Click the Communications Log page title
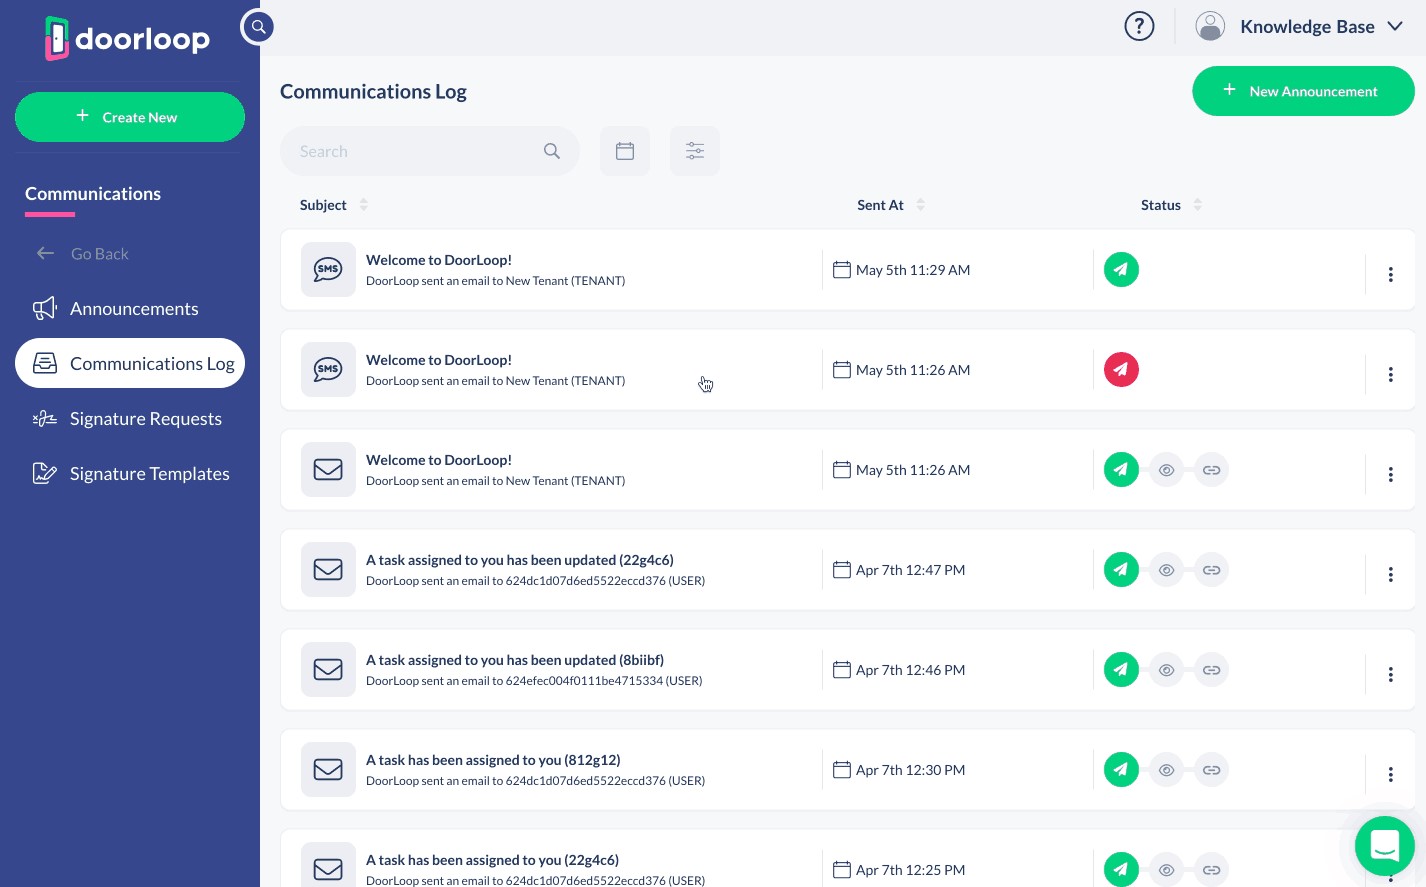This screenshot has width=1426, height=887. pyautogui.click(x=373, y=92)
